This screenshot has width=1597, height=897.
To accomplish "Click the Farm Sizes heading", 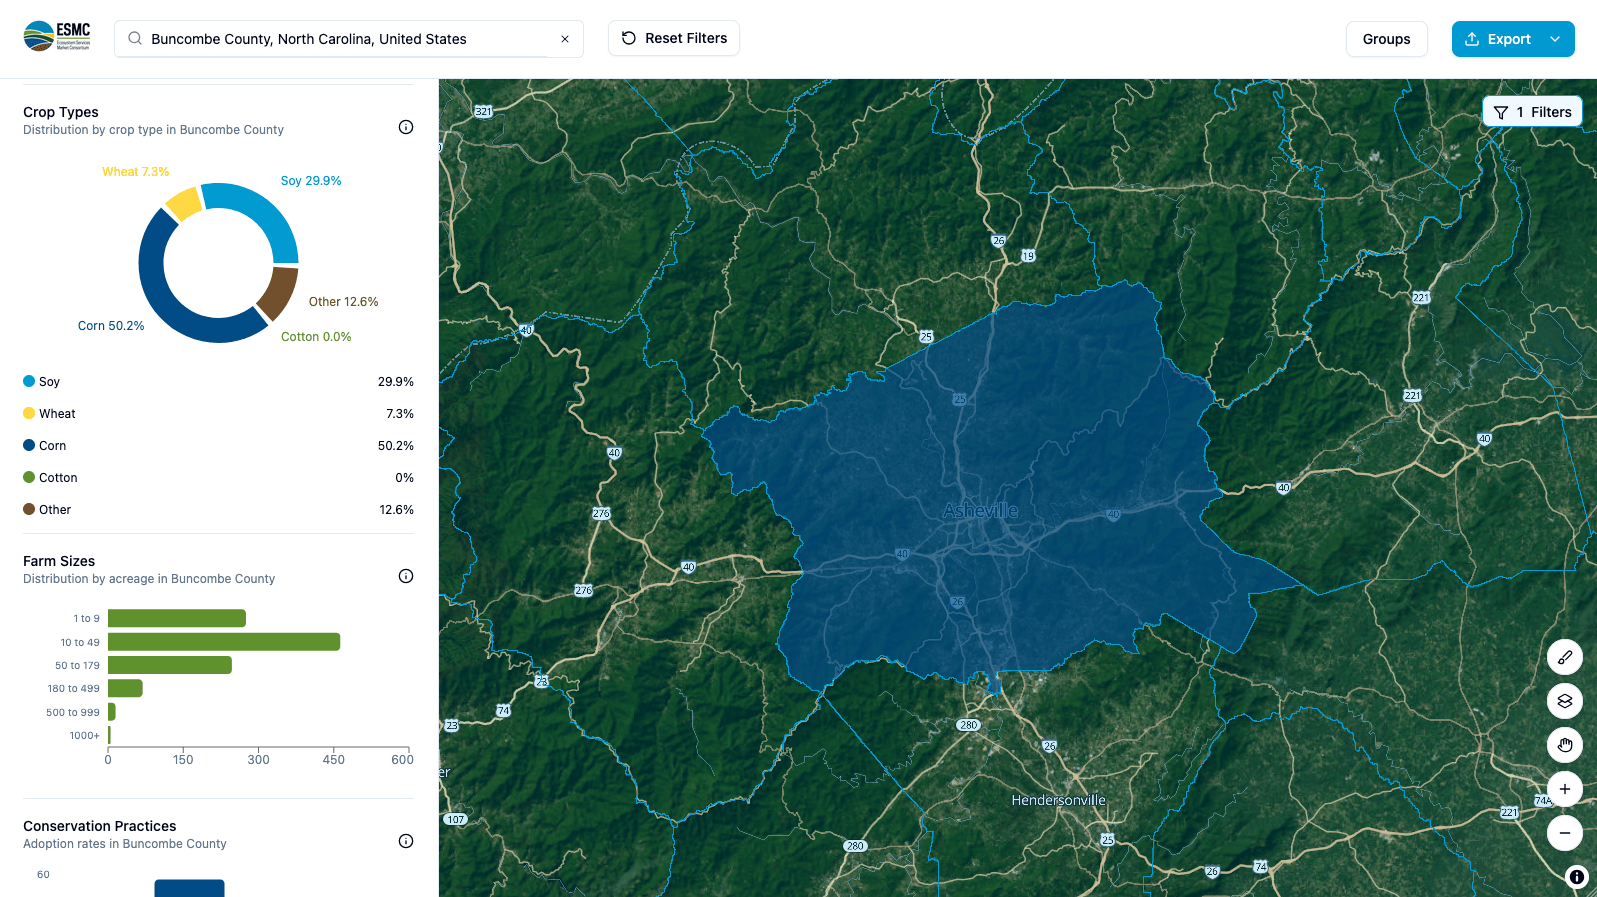I will [59, 561].
